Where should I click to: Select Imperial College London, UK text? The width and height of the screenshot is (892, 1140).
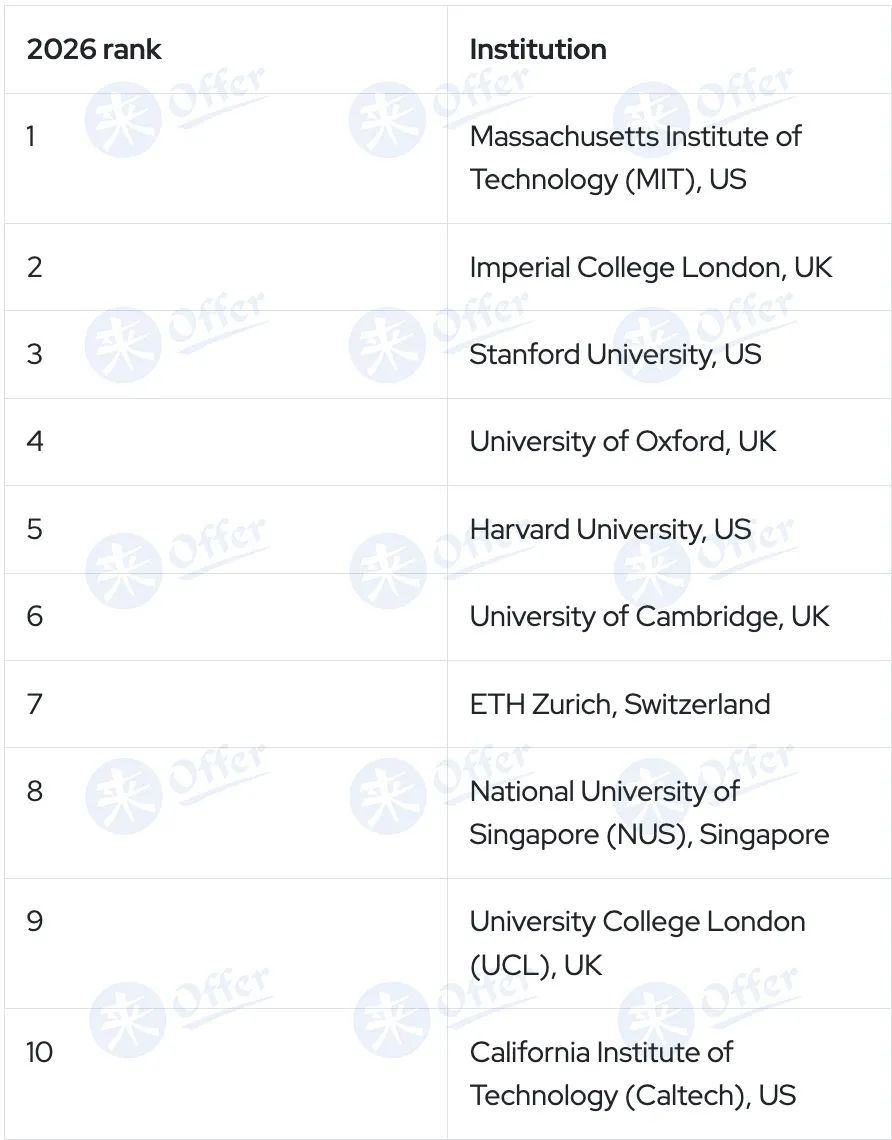[x=651, y=268]
